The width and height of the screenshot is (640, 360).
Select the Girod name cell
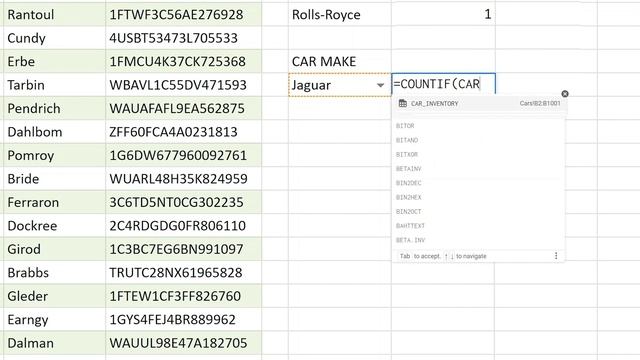[54, 249]
